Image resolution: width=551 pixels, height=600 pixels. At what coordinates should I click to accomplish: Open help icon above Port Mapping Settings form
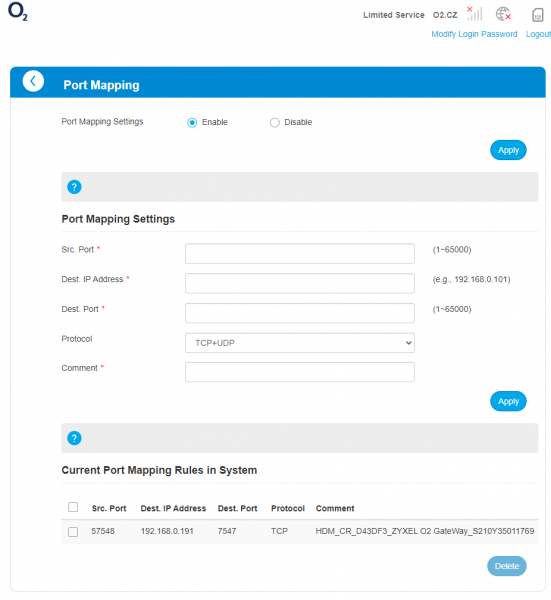coord(74,187)
